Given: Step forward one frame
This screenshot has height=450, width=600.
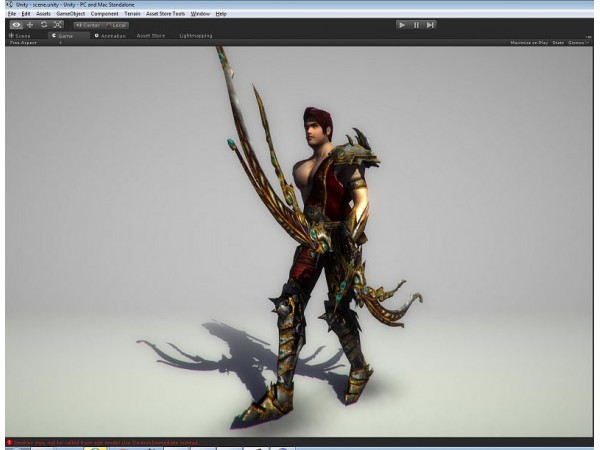Looking at the screenshot, I should tap(430, 25).
